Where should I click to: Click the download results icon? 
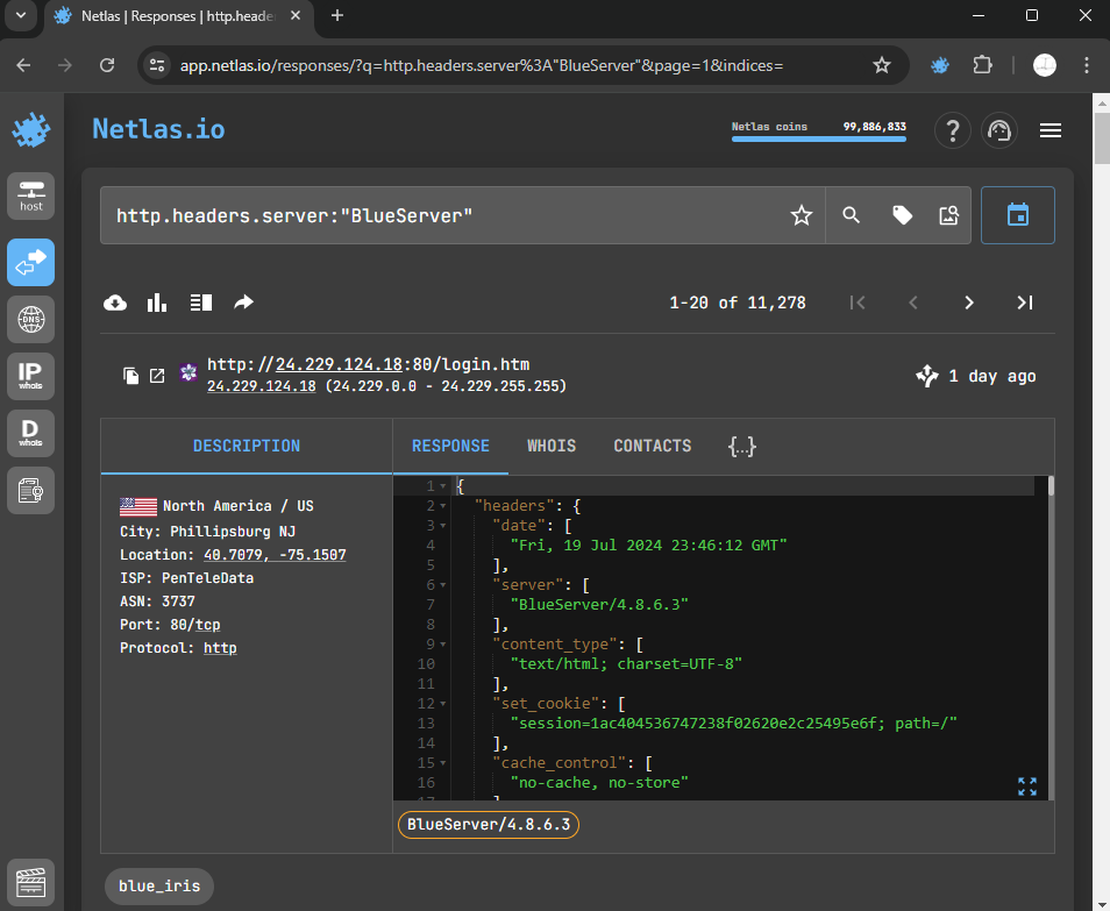pyautogui.click(x=115, y=303)
